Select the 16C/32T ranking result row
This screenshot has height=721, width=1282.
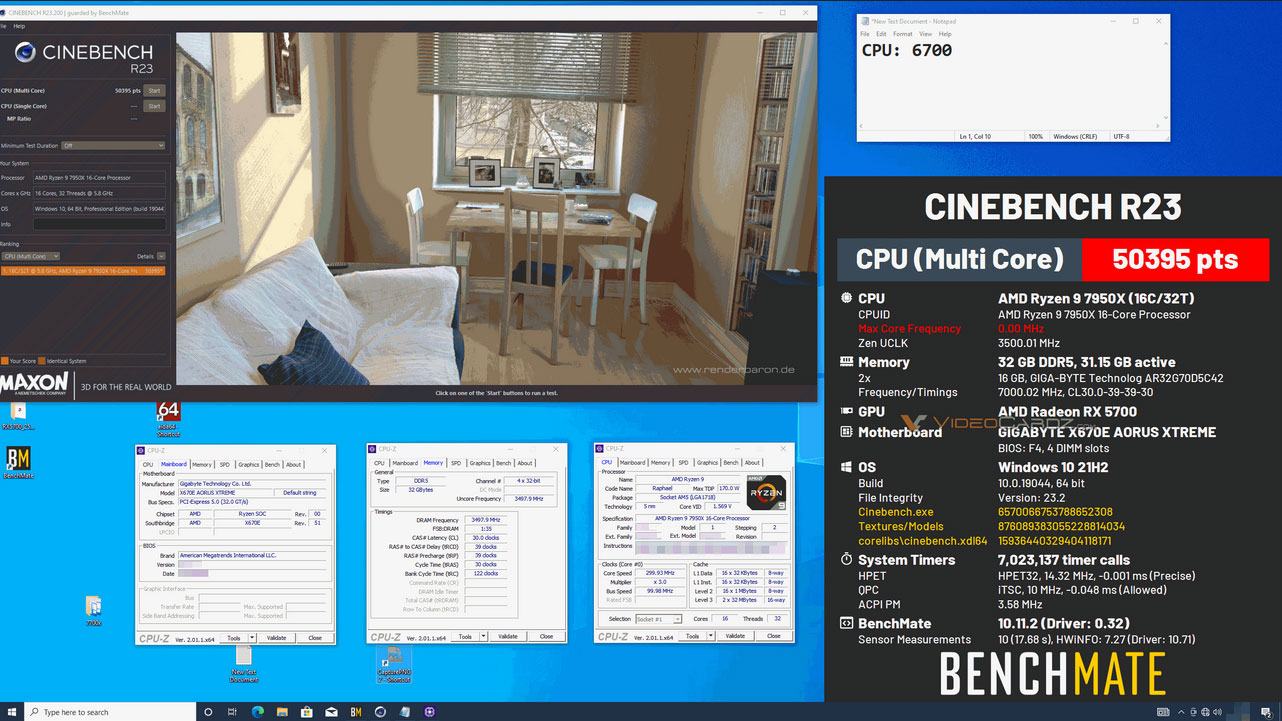pyautogui.click(x=83, y=270)
